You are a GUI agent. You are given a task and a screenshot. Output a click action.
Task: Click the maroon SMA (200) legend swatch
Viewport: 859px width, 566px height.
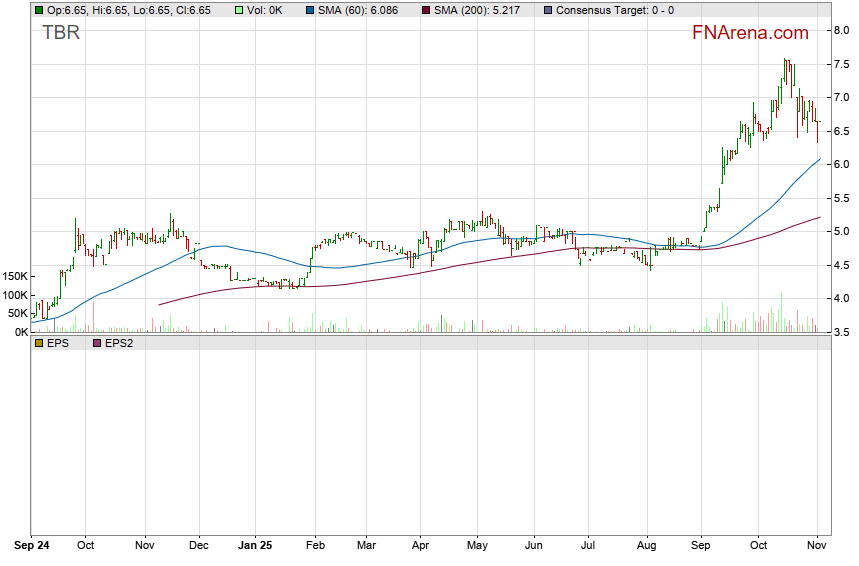click(424, 10)
